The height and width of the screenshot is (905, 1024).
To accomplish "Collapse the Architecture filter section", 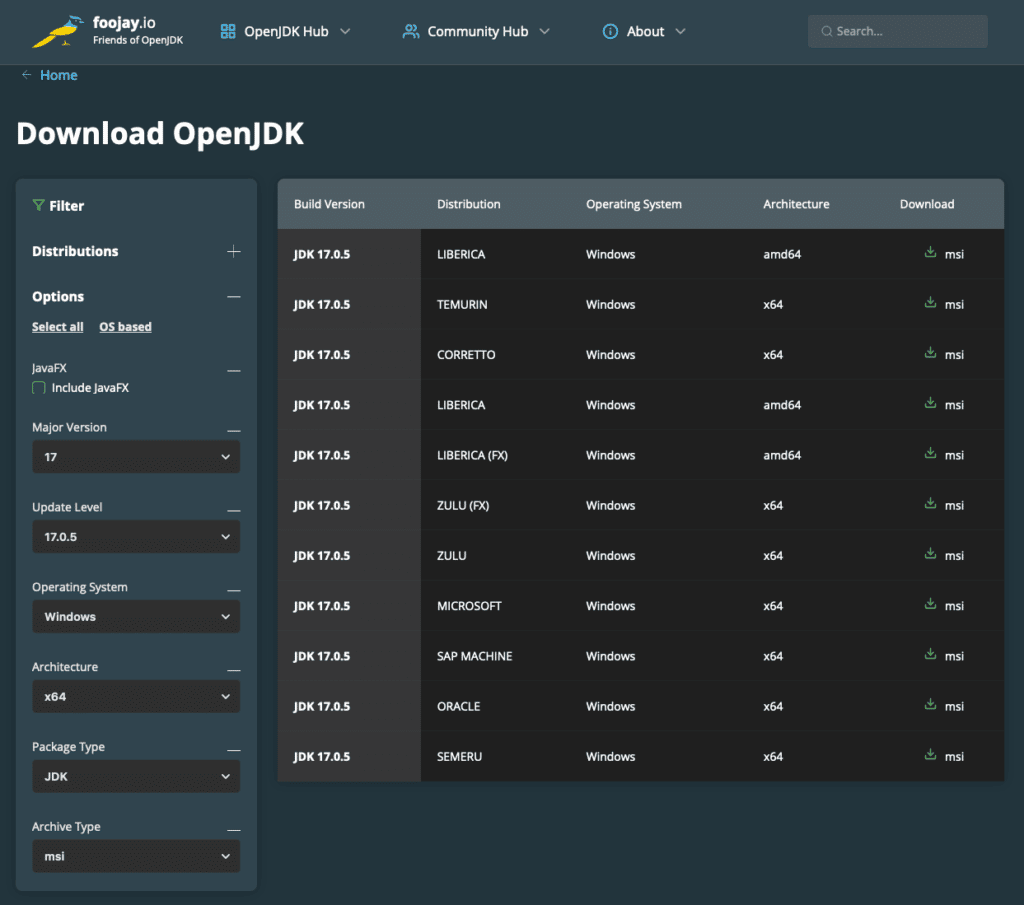I will coord(234,671).
